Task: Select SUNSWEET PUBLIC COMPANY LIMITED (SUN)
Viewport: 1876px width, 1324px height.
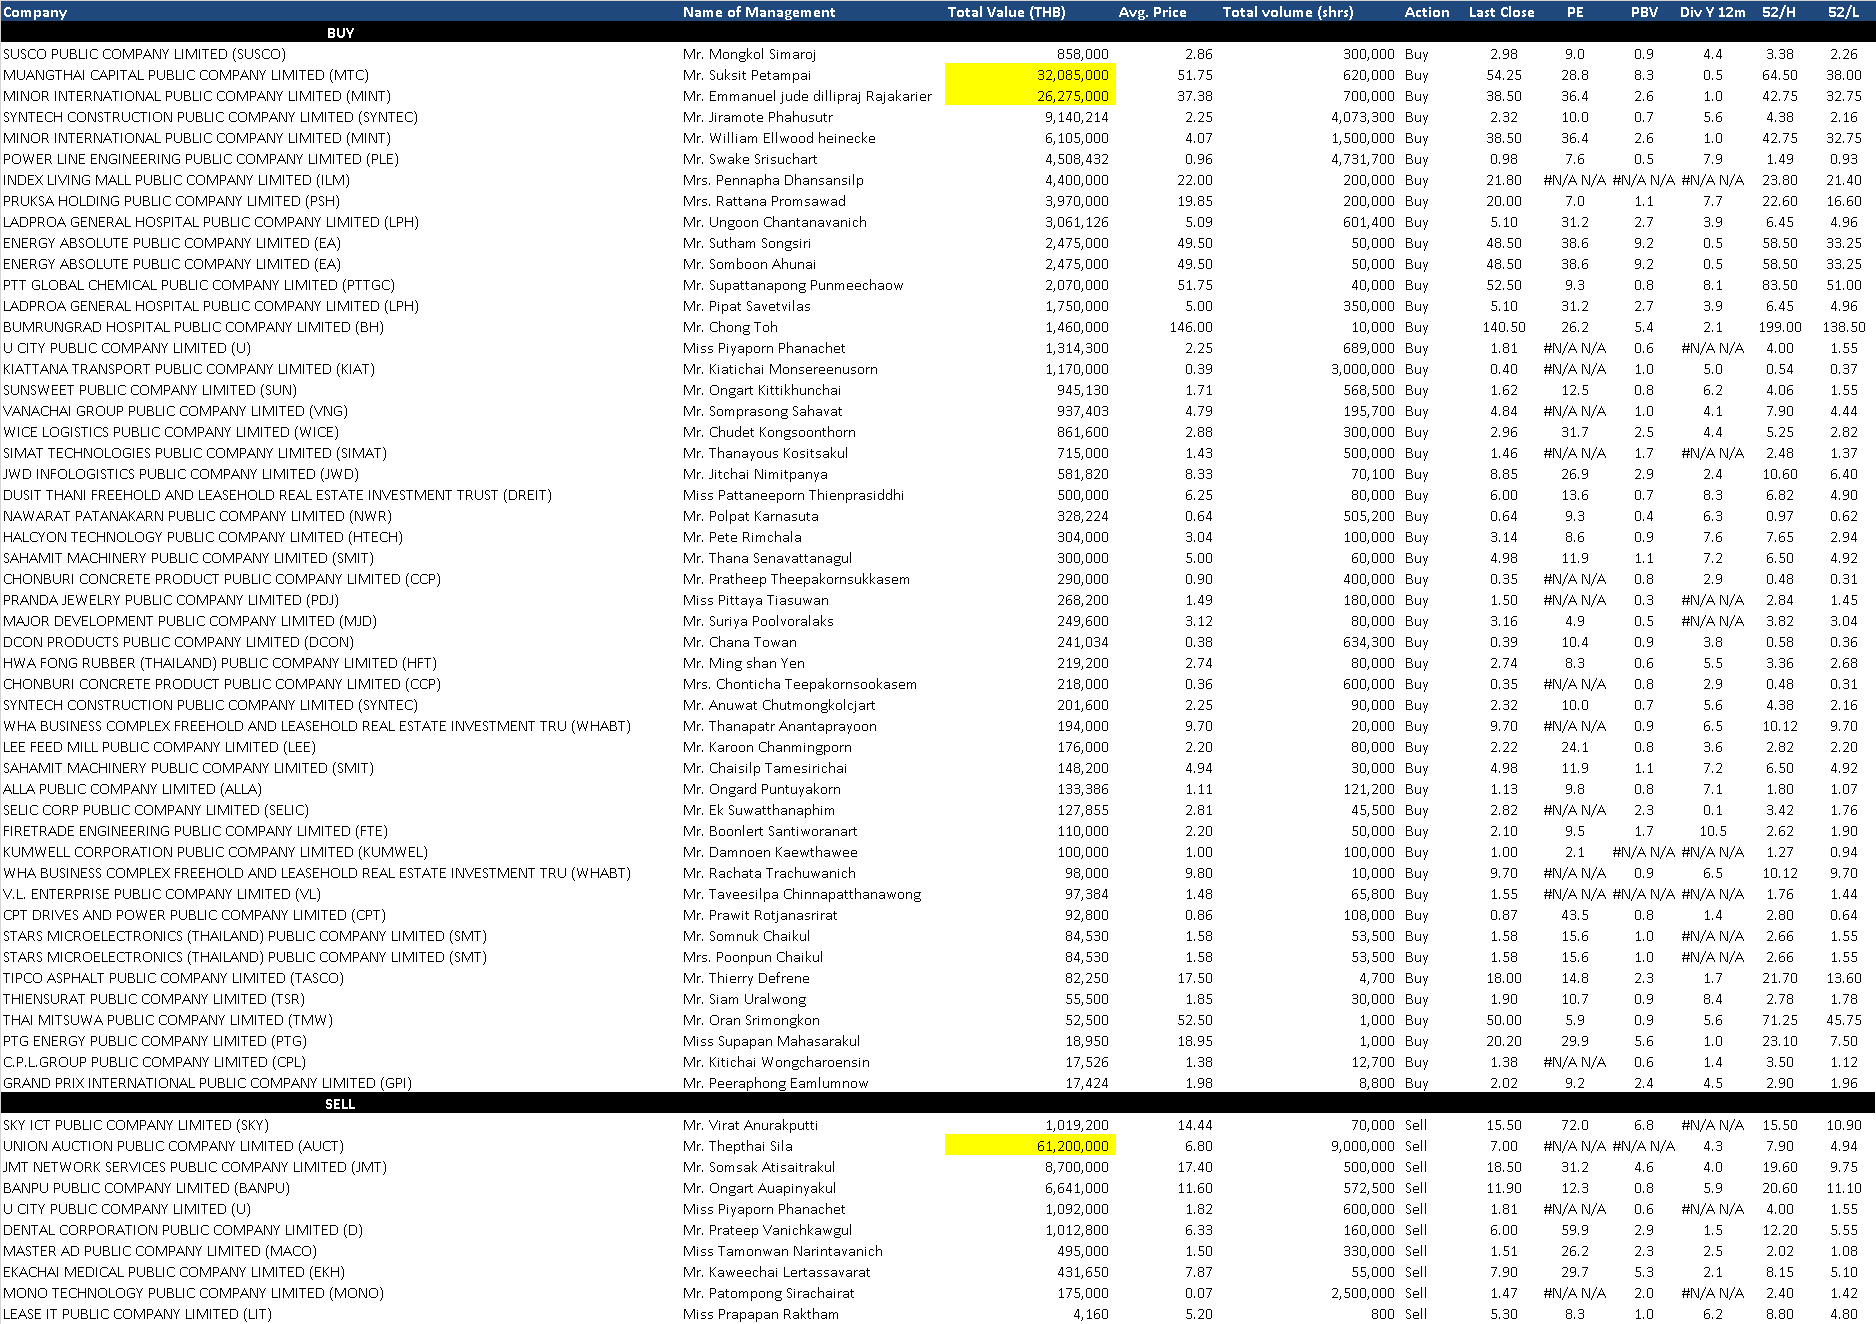Action: tap(150, 390)
